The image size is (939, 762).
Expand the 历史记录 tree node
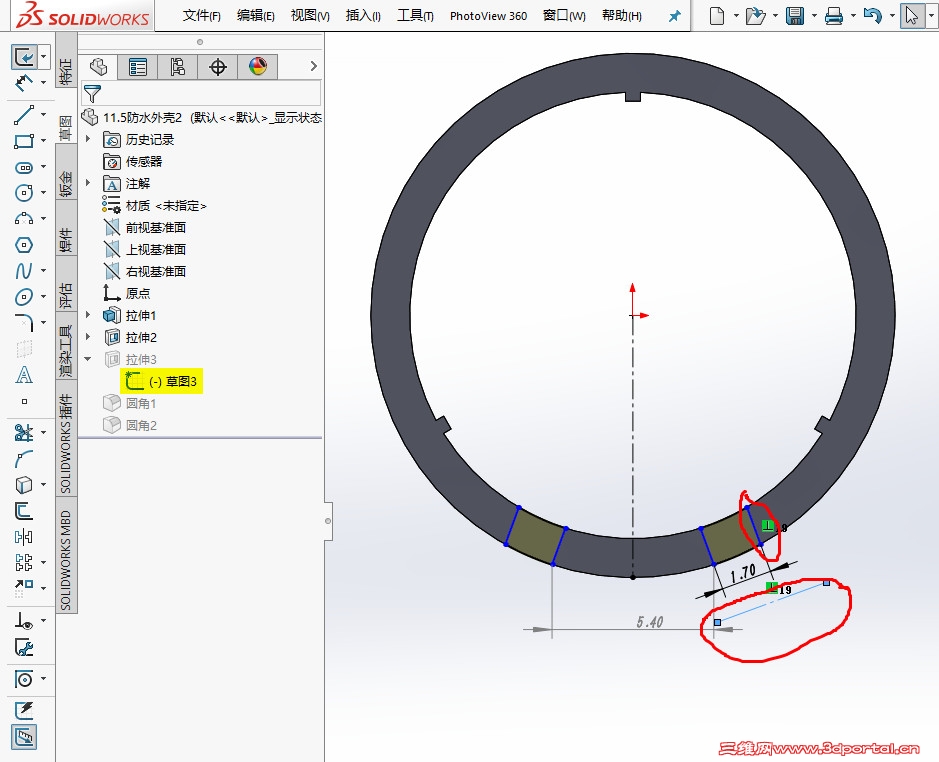[x=88, y=139]
